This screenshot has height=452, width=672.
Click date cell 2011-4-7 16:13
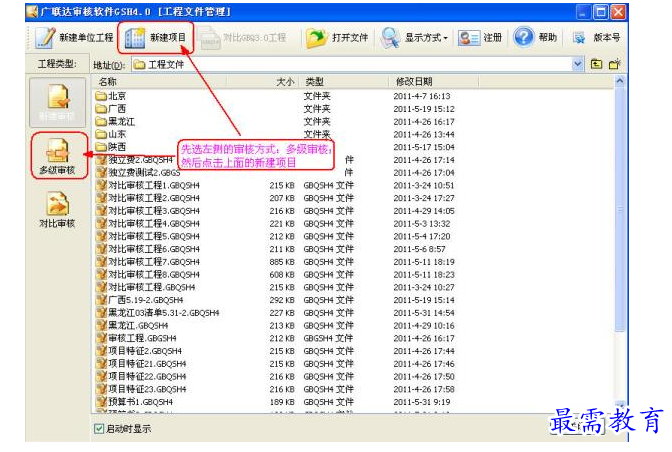click(x=422, y=96)
